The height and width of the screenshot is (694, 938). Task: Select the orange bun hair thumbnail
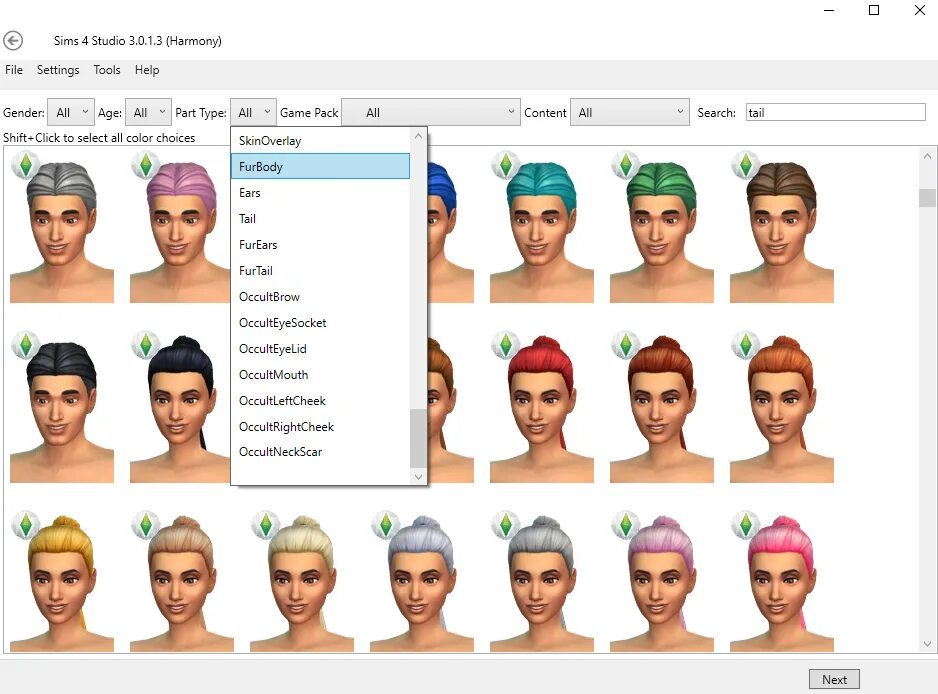[x=781, y=407]
